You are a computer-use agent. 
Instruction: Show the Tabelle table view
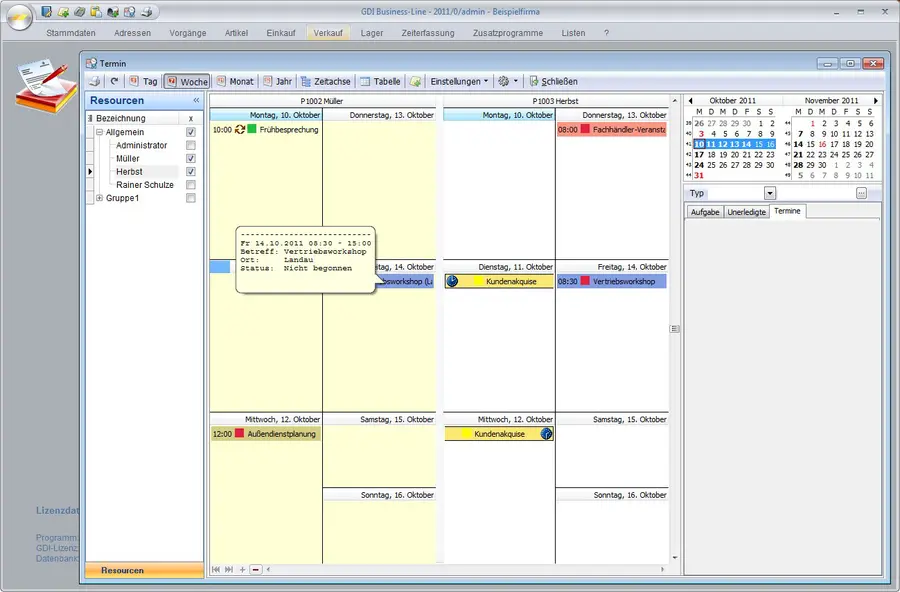(x=380, y=81)
